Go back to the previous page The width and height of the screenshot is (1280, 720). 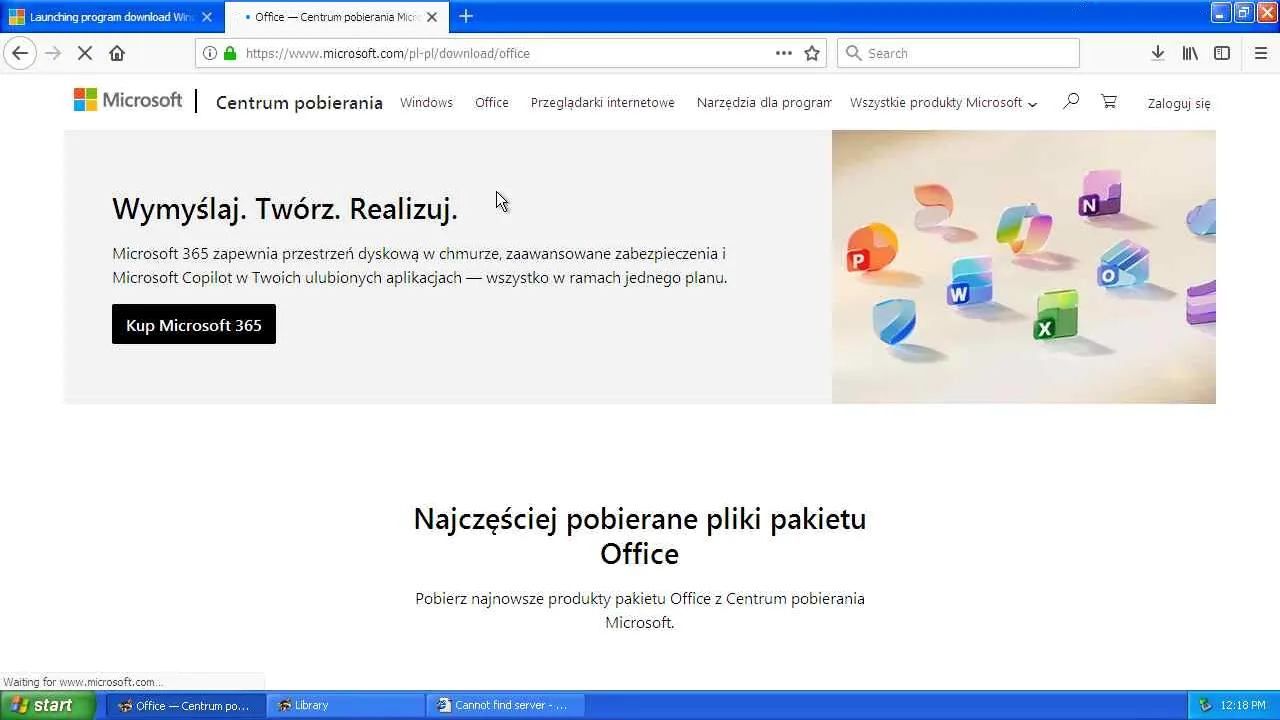tap(20, 53)
